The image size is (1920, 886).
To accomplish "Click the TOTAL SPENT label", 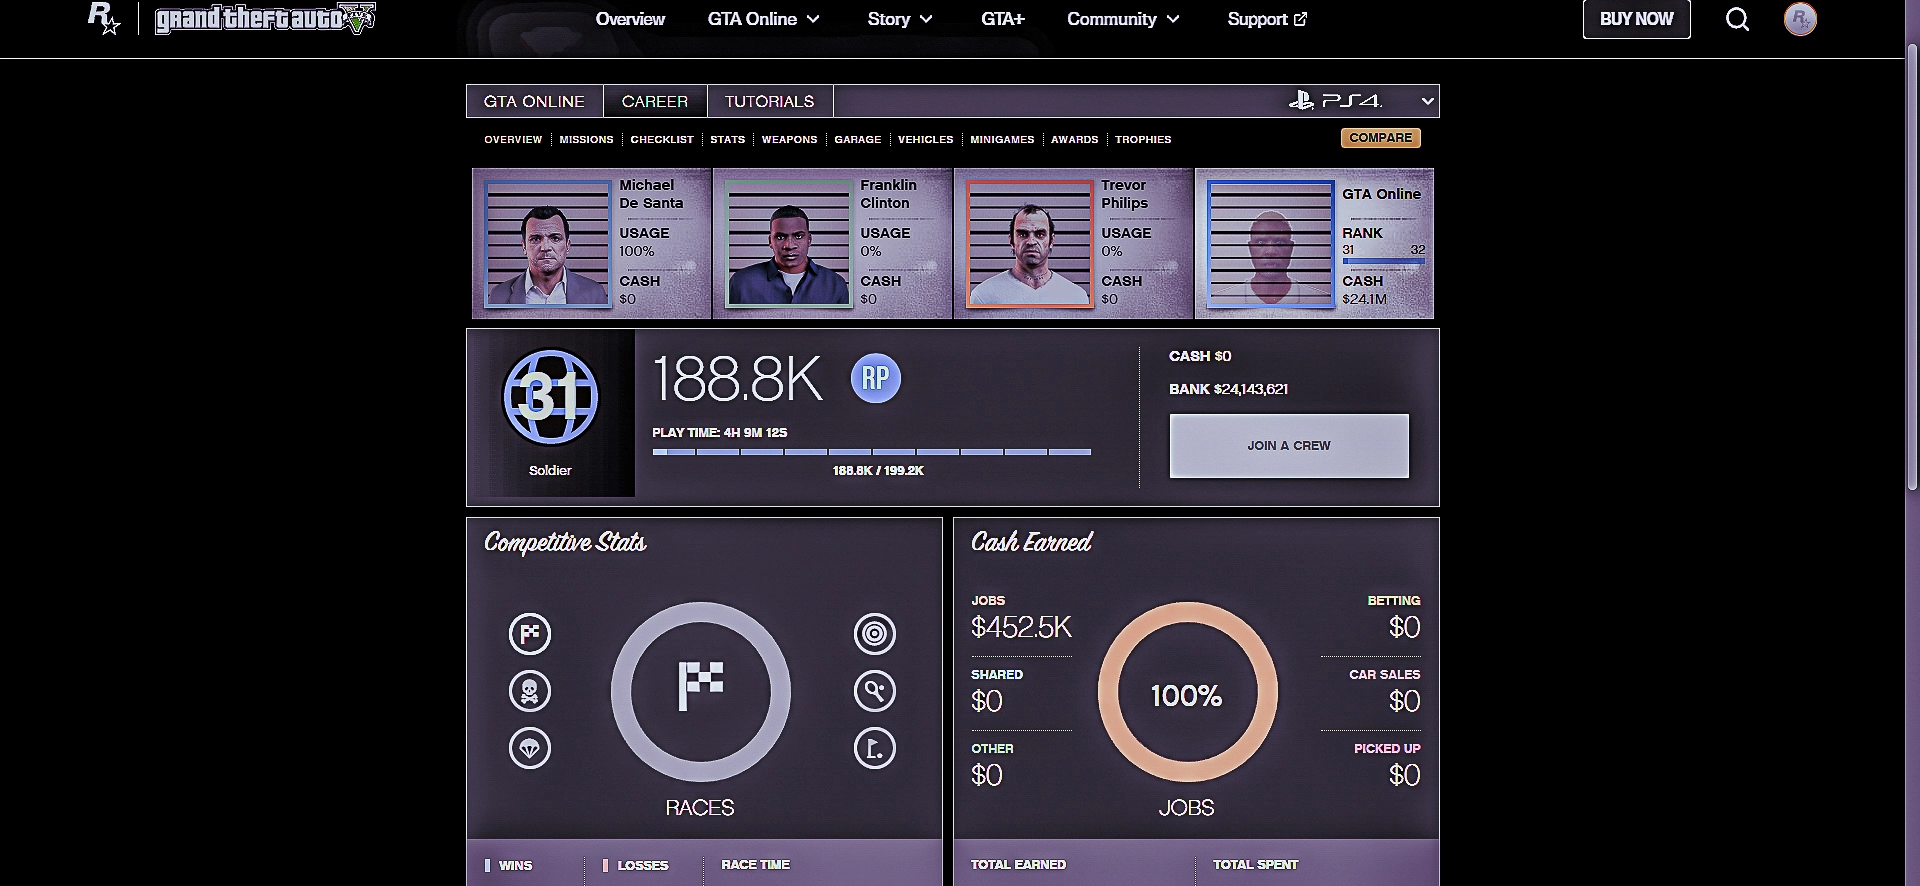I will (x=1255, y=865).
